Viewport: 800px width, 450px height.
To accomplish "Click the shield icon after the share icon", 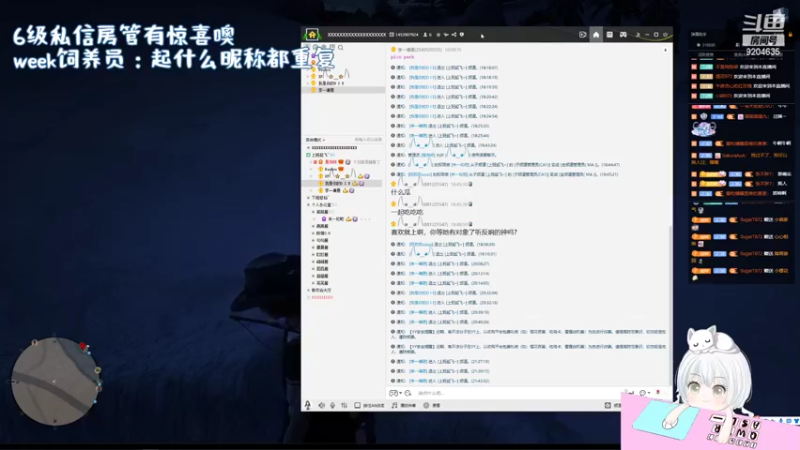I will click(x=462, y=35).
